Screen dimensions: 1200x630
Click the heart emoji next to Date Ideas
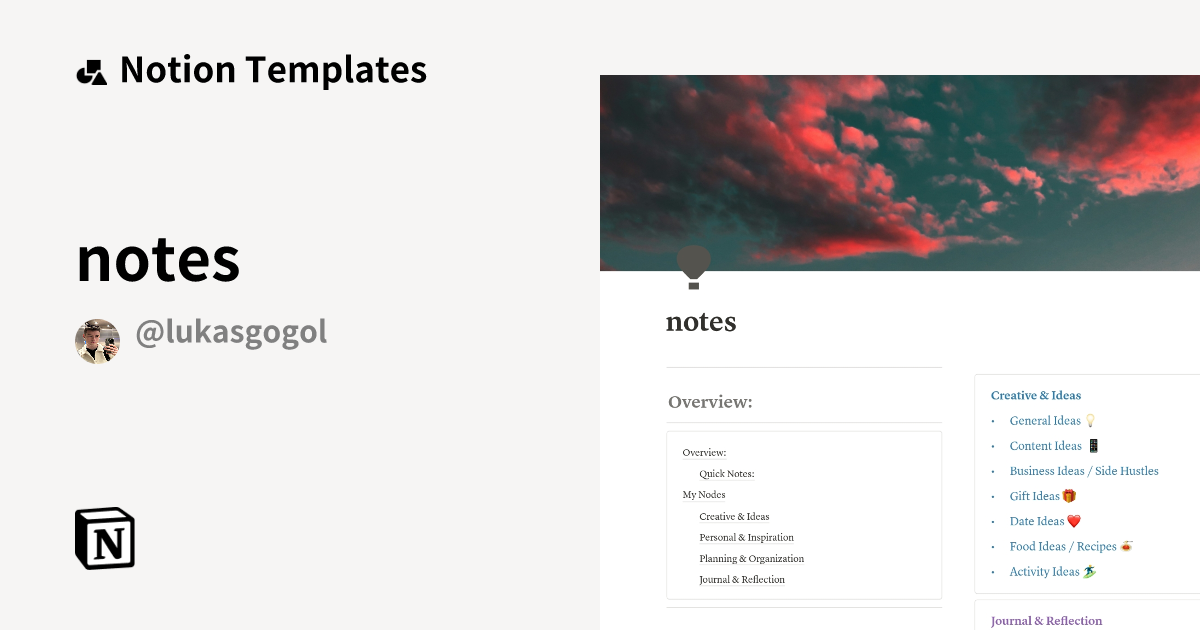coord(1073,520)
